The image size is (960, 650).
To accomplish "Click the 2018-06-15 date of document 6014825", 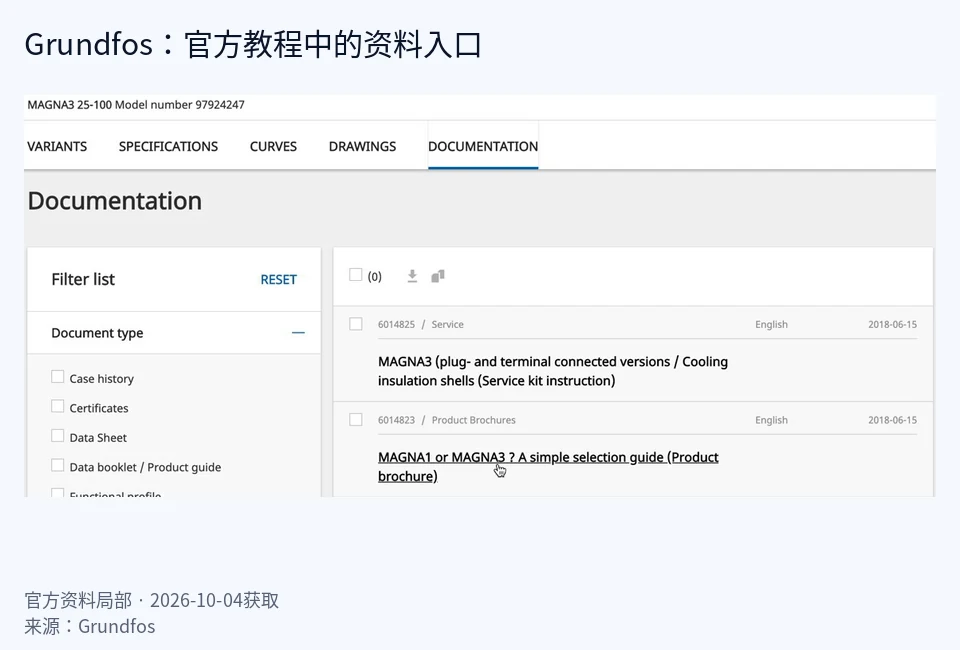I will click(x=893, y=324).
